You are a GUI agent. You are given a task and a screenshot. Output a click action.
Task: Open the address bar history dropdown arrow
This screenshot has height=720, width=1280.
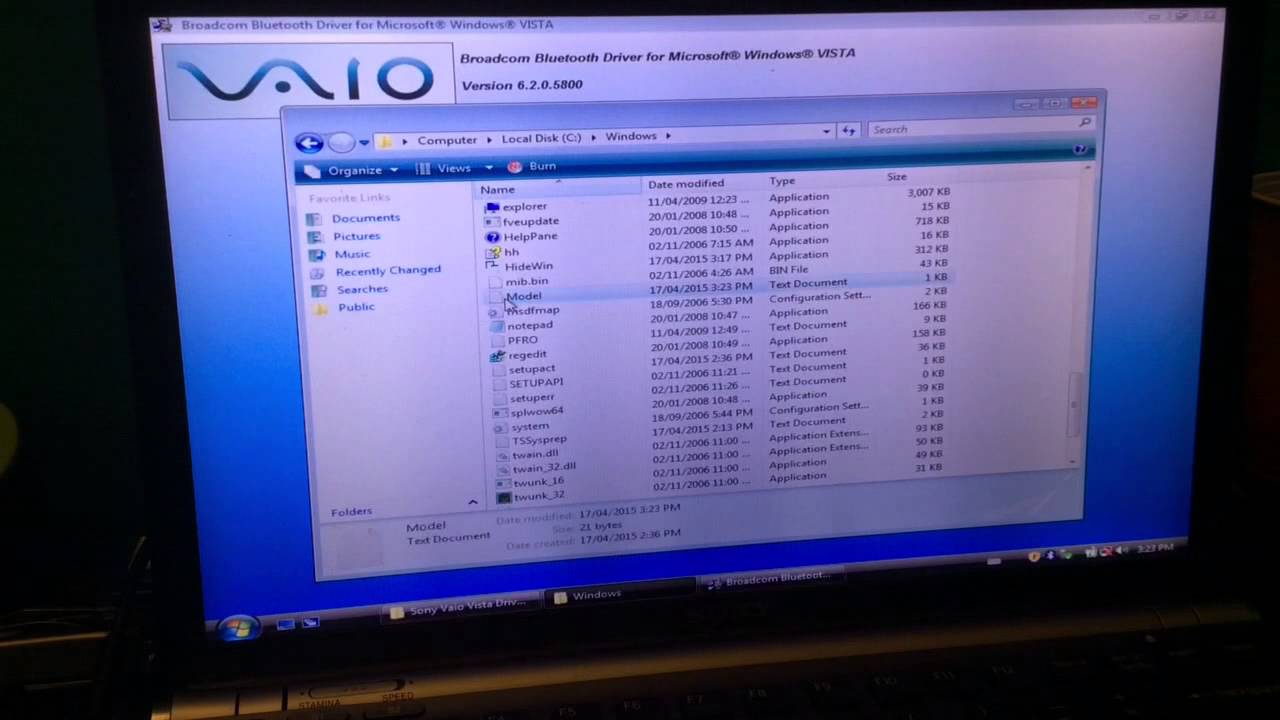[x=826, y=131]
